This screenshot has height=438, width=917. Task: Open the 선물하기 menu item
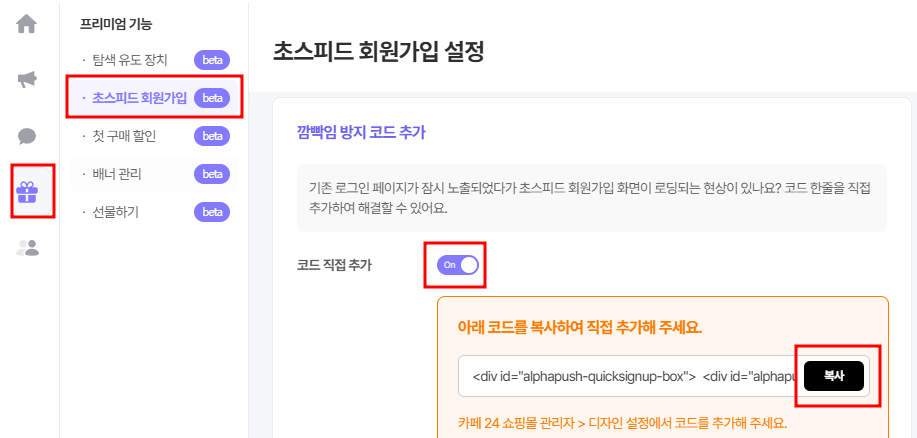point(115,212)
